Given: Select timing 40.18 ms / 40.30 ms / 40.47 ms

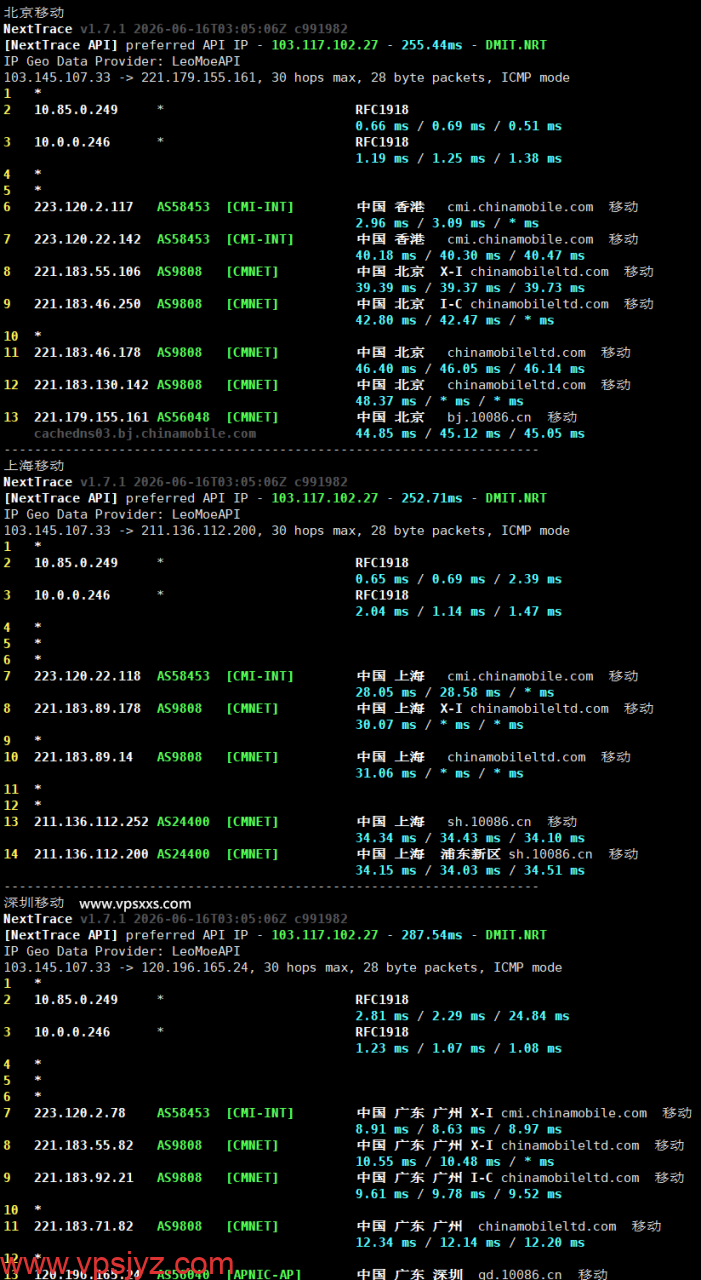Looking at the screenshot, I should tap(471, 255).
